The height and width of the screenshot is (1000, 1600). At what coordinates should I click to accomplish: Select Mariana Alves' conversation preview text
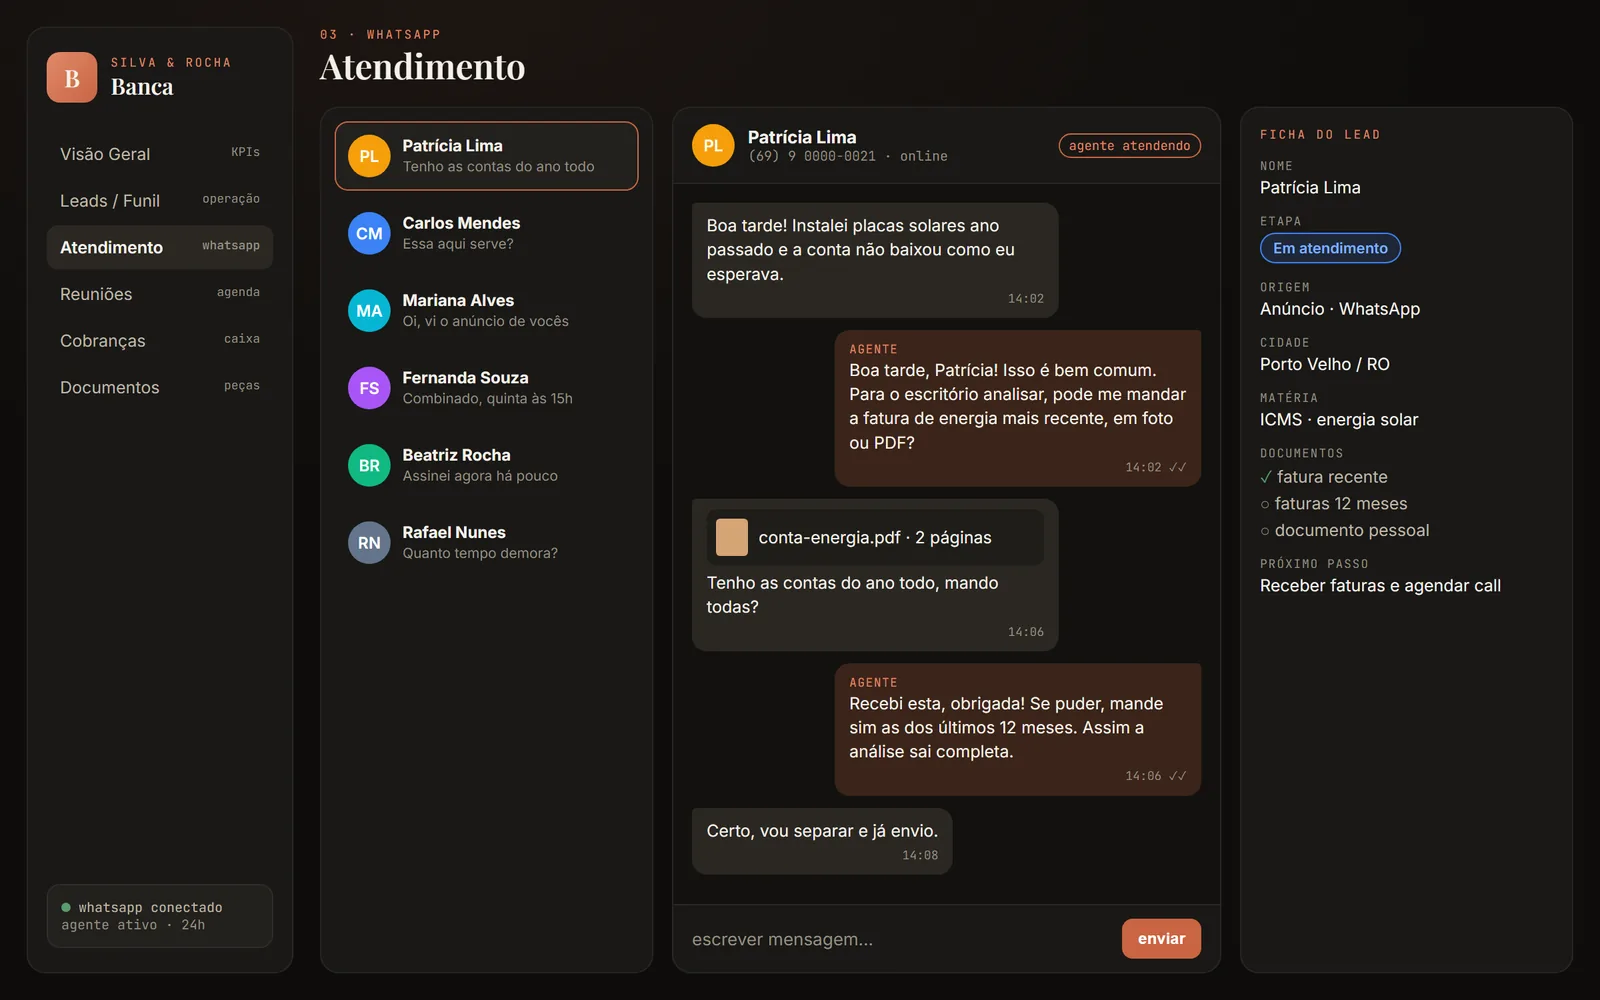485,321
